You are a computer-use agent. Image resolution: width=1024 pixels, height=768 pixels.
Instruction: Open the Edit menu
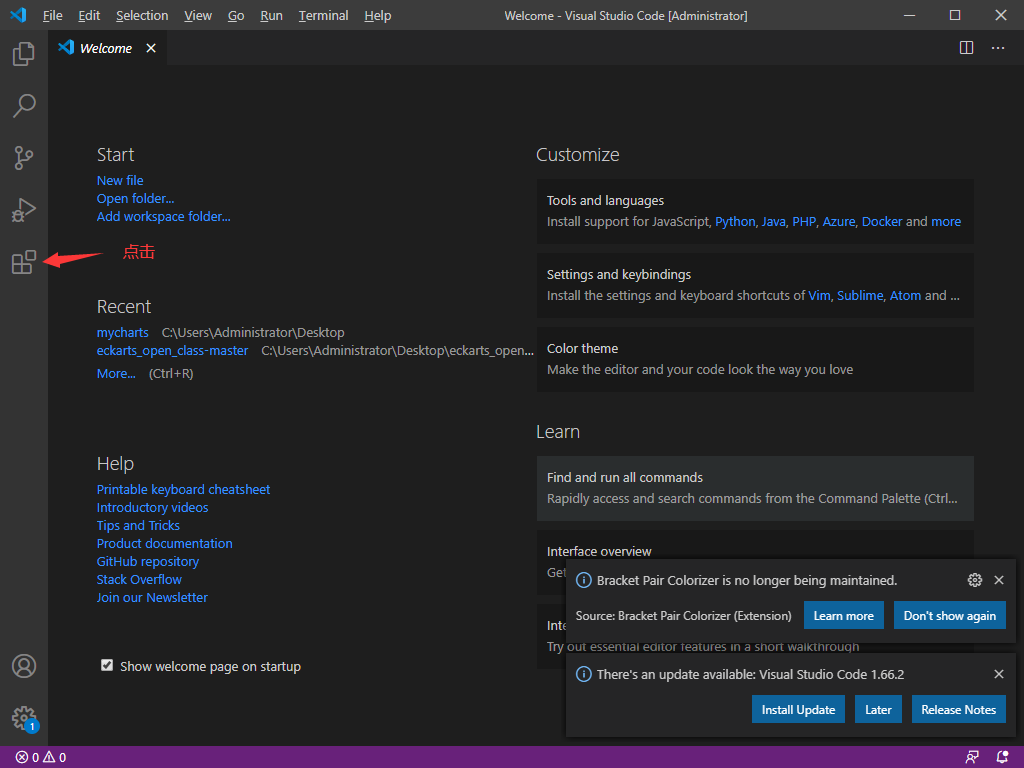[x=89, y=16]
